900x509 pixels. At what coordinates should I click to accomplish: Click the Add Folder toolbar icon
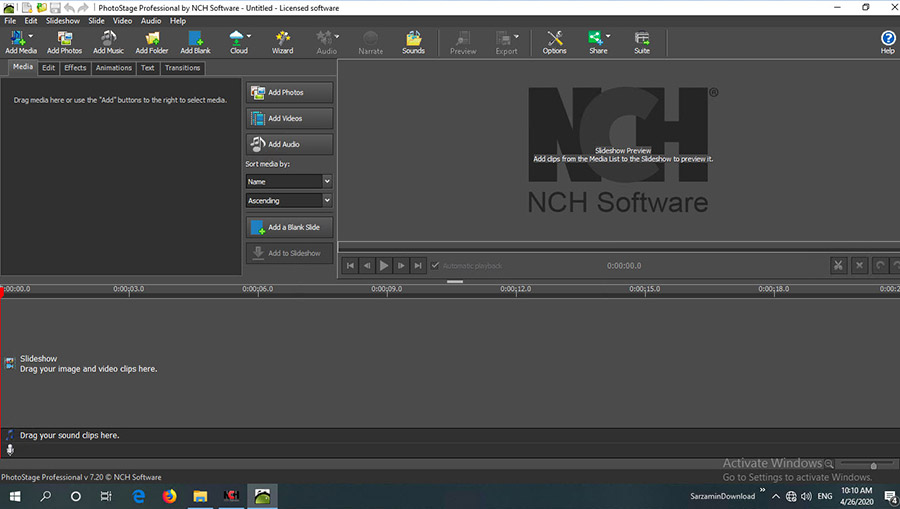152,42
